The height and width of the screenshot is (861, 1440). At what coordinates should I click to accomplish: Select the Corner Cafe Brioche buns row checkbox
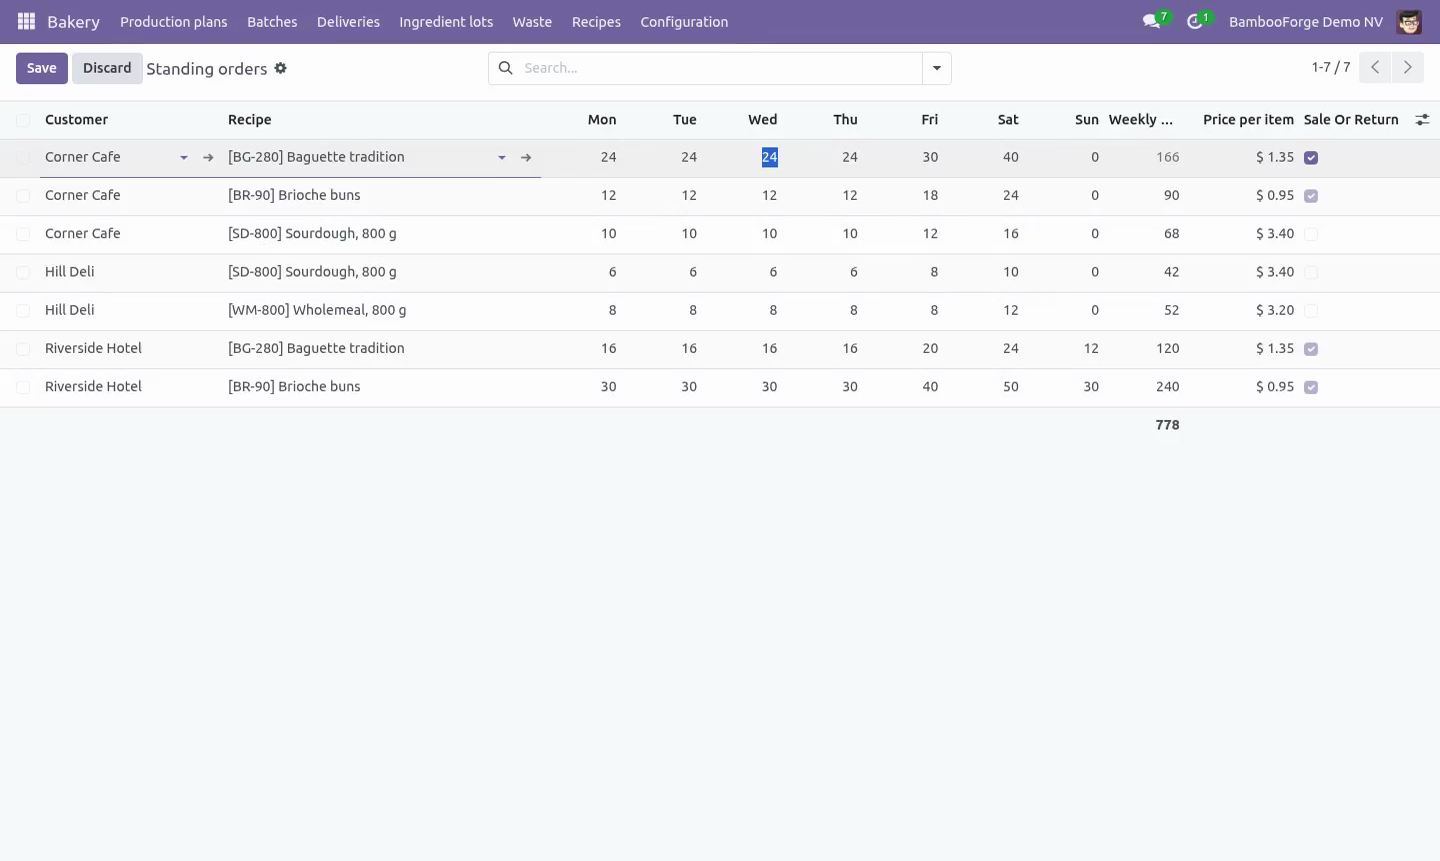(x=23, y=196)
